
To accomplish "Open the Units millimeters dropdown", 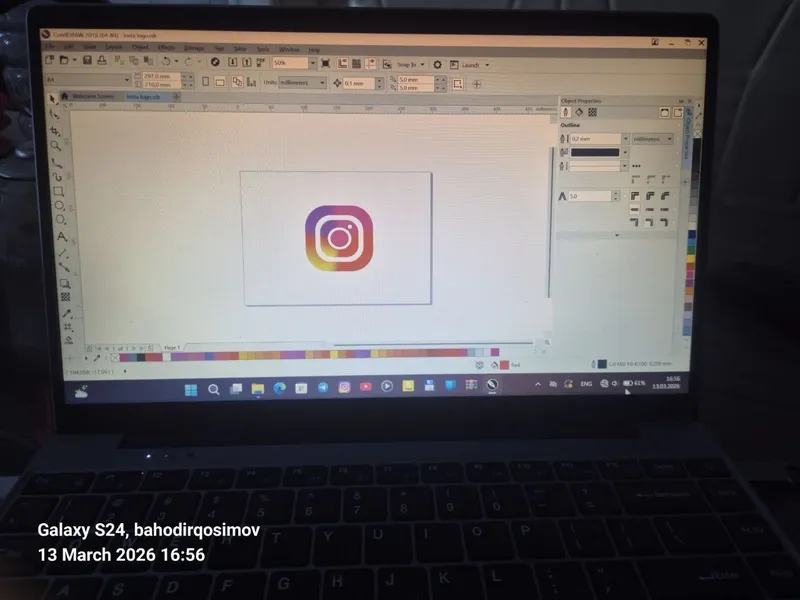I will pyautogui.click(x=322, y=83).
